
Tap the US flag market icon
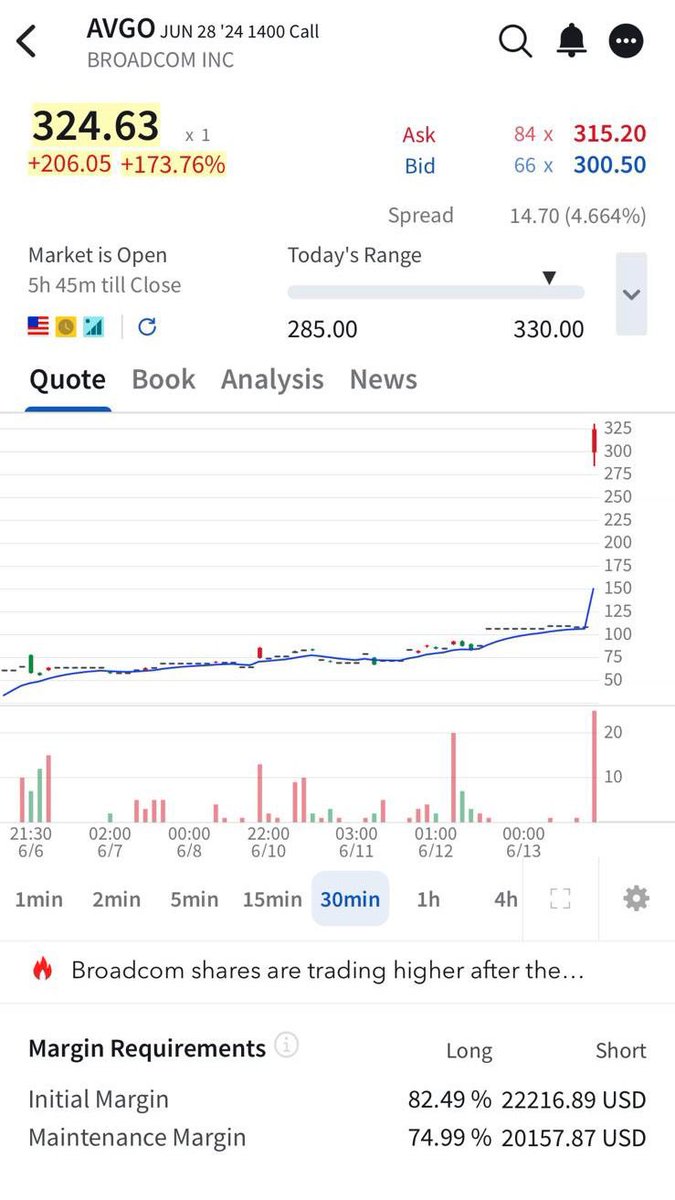[x=38, y=326]
